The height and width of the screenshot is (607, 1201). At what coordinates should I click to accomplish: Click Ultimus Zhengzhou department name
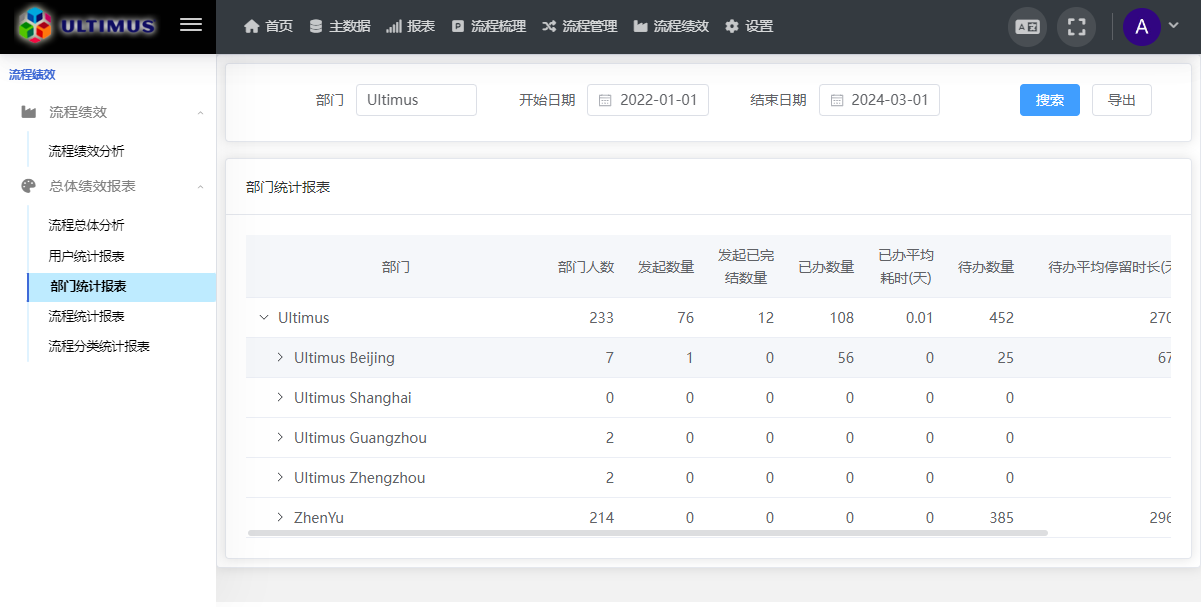360,478
